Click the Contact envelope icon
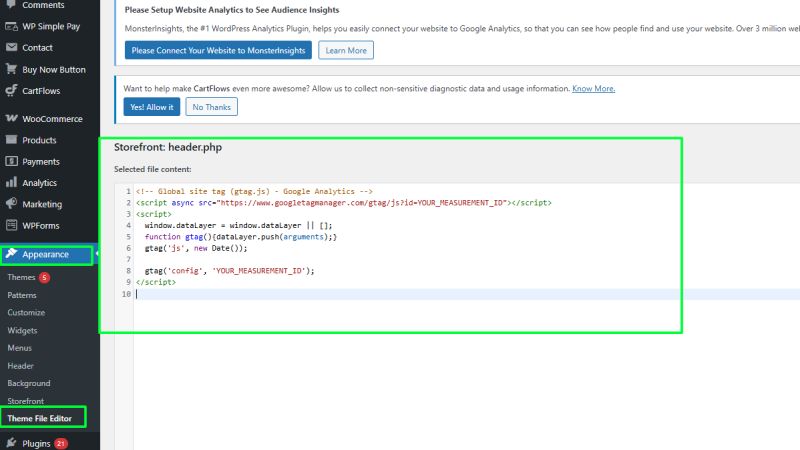This screenshot has height=450, width=800. tap(11, 47)
